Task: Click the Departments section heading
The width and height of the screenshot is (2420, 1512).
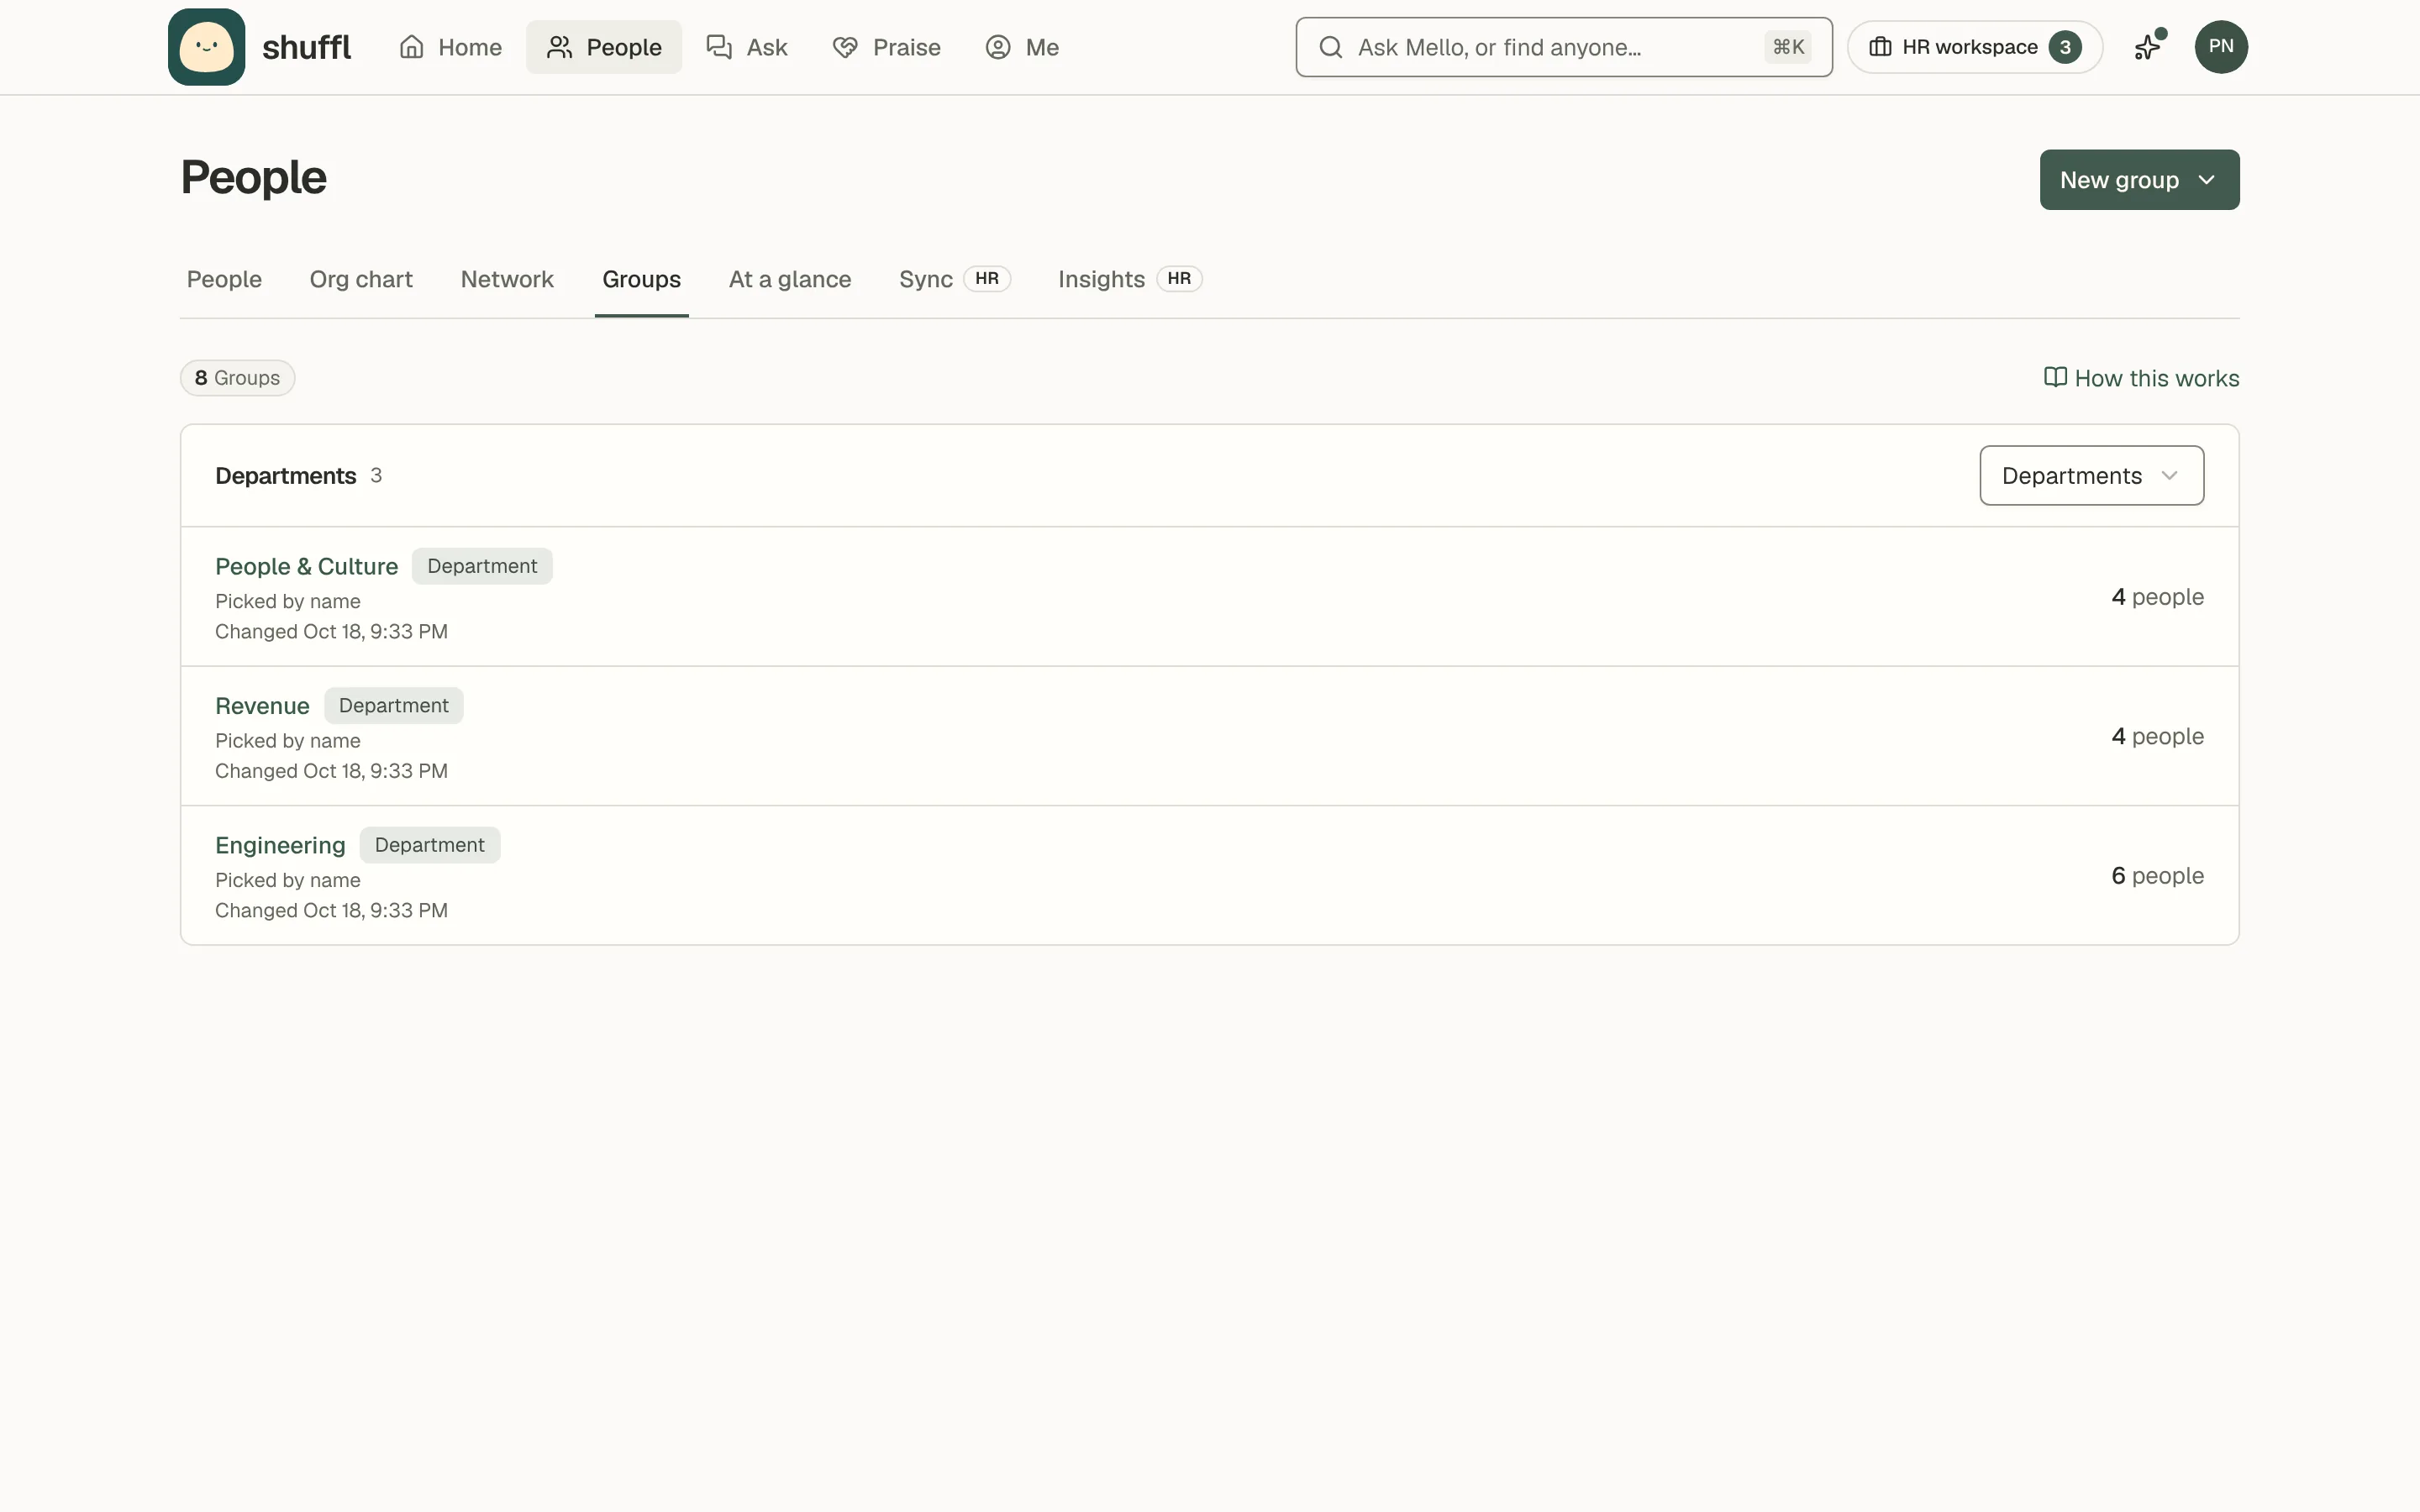Action: click(x=285, y=476)
